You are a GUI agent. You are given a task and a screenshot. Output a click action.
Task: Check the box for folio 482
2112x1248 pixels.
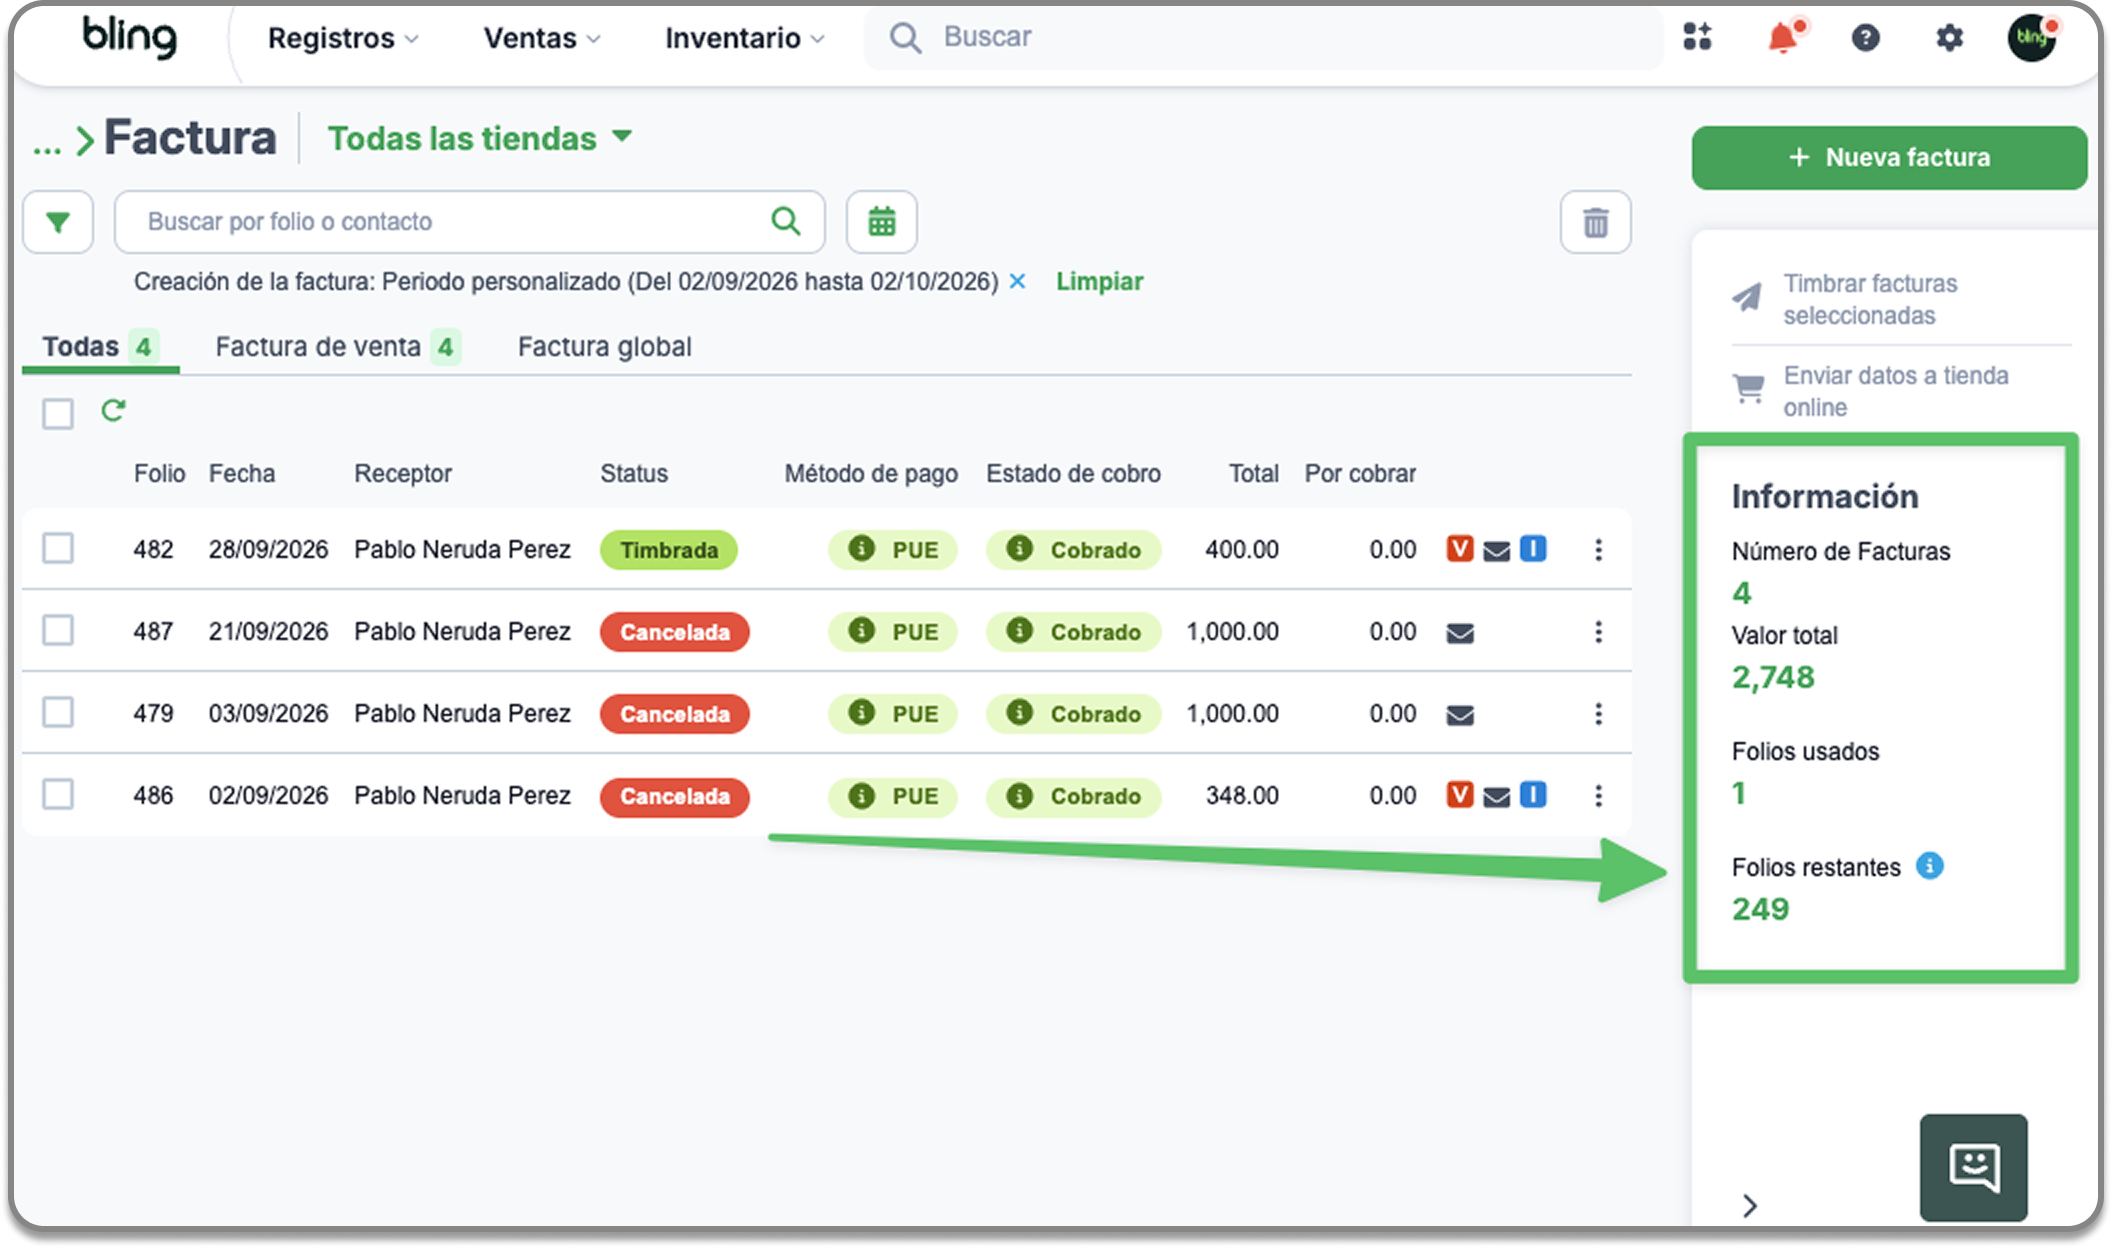(58, 549)
